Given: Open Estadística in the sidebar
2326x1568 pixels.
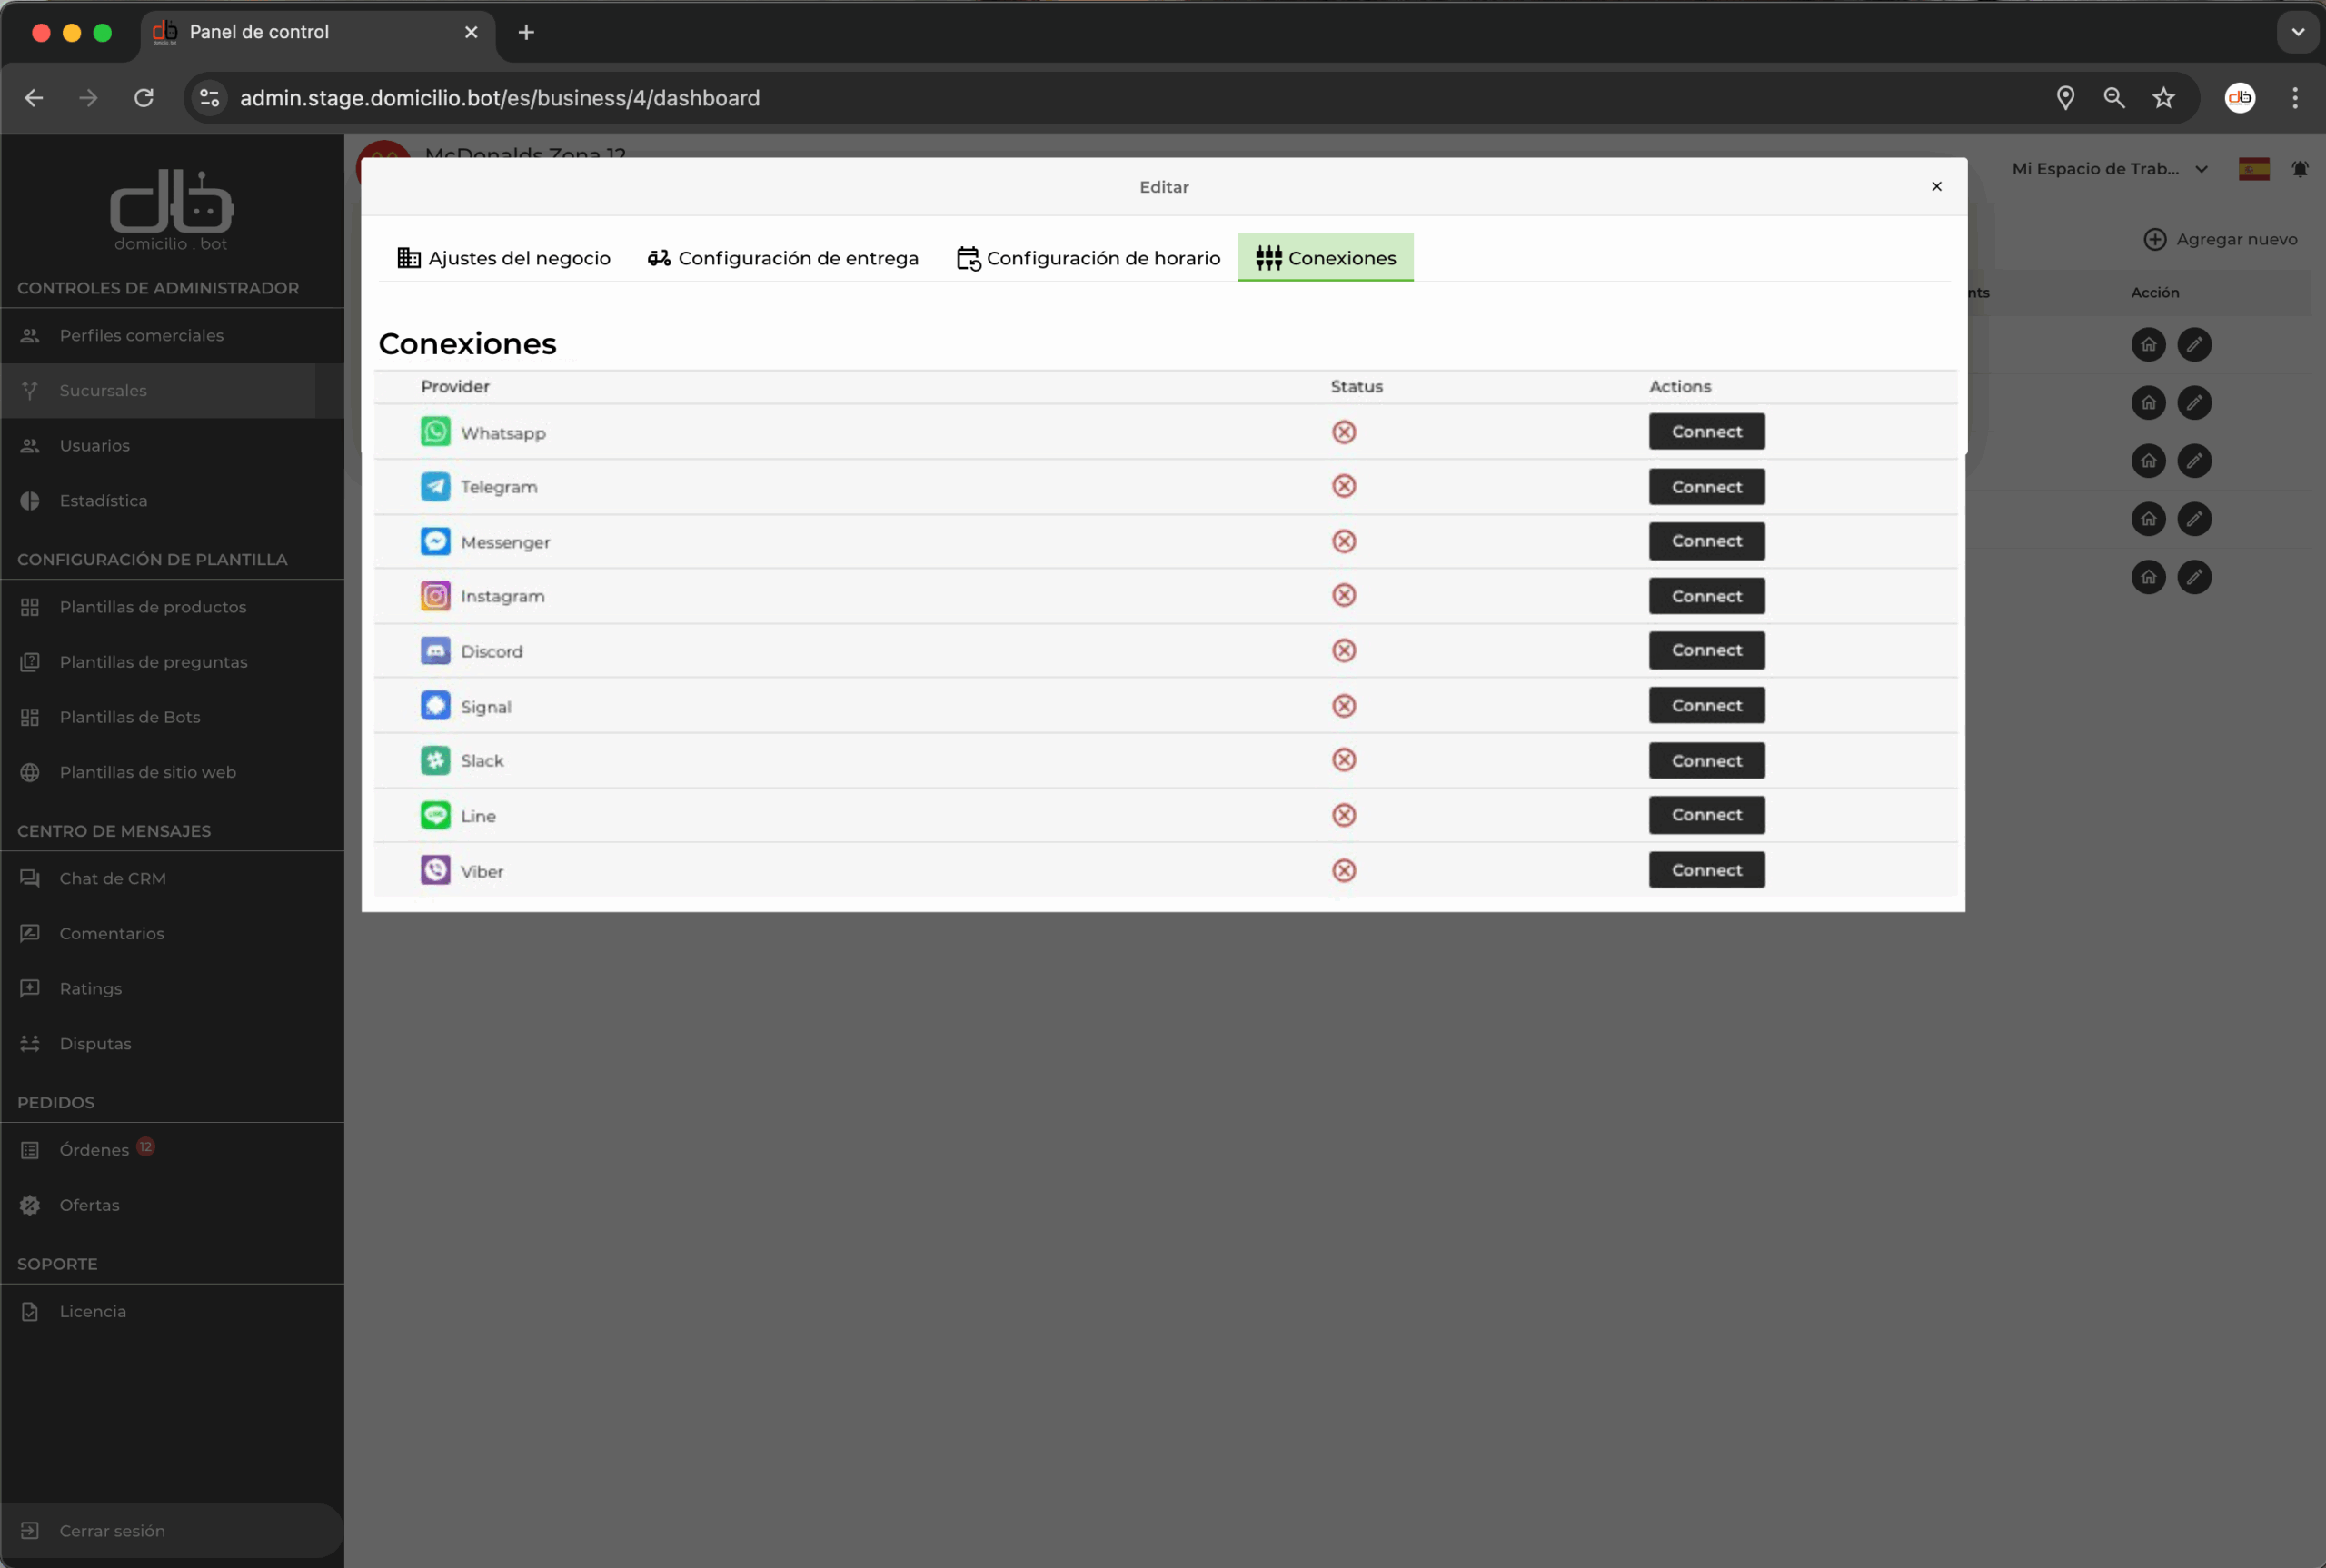Looking at the screenshot, I should [172, 501].
